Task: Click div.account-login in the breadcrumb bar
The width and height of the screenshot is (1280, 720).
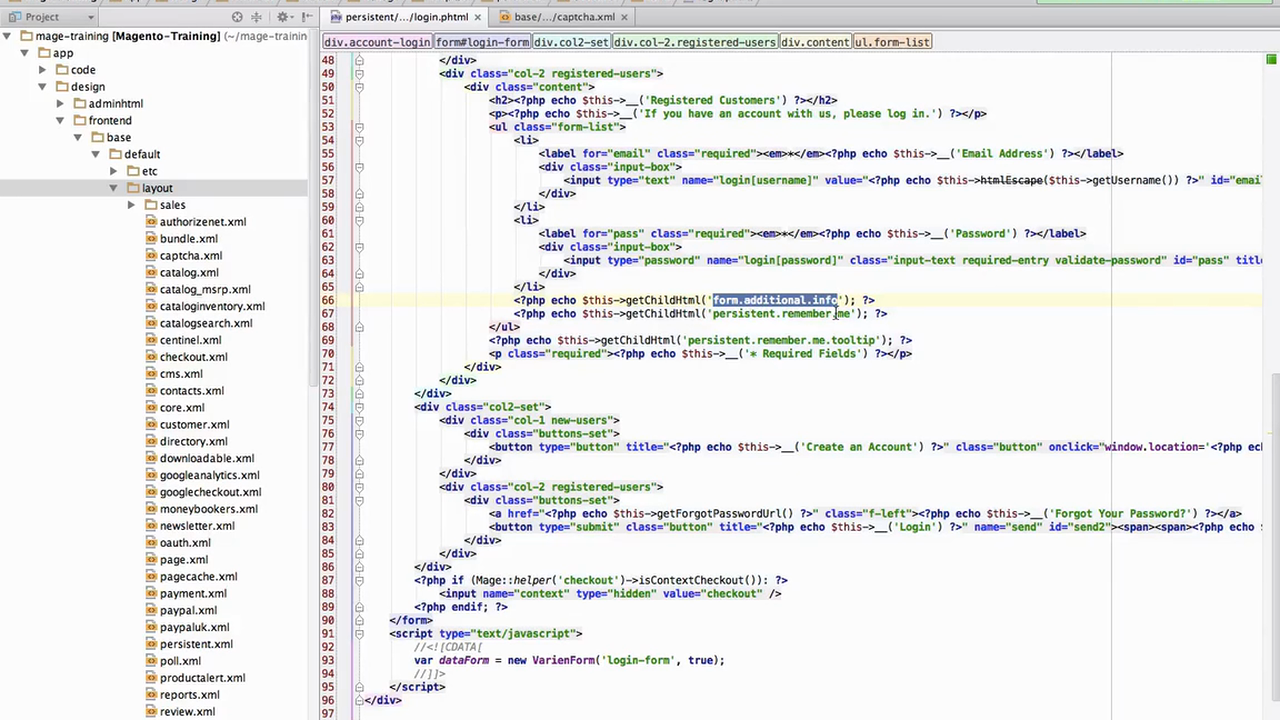Action: coord(376,42)
